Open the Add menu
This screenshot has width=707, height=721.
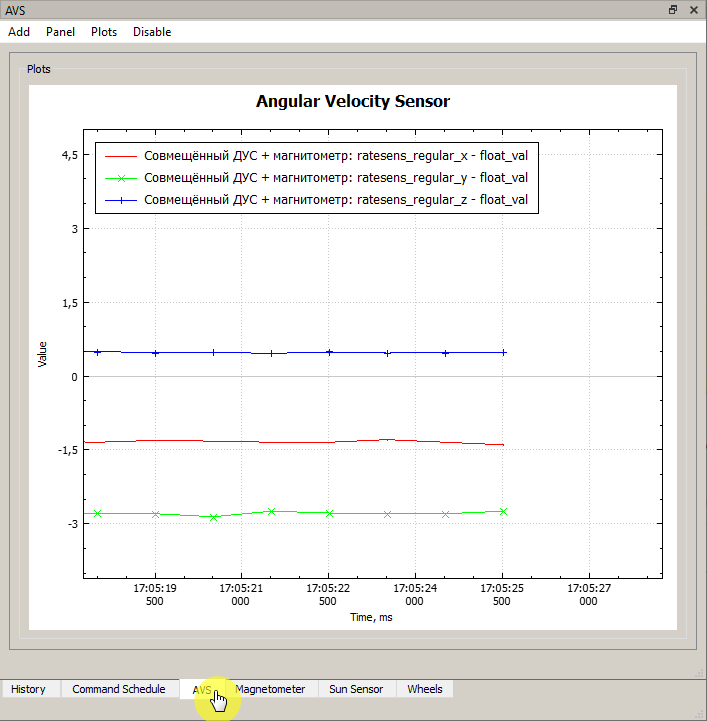tap(19, 32)
